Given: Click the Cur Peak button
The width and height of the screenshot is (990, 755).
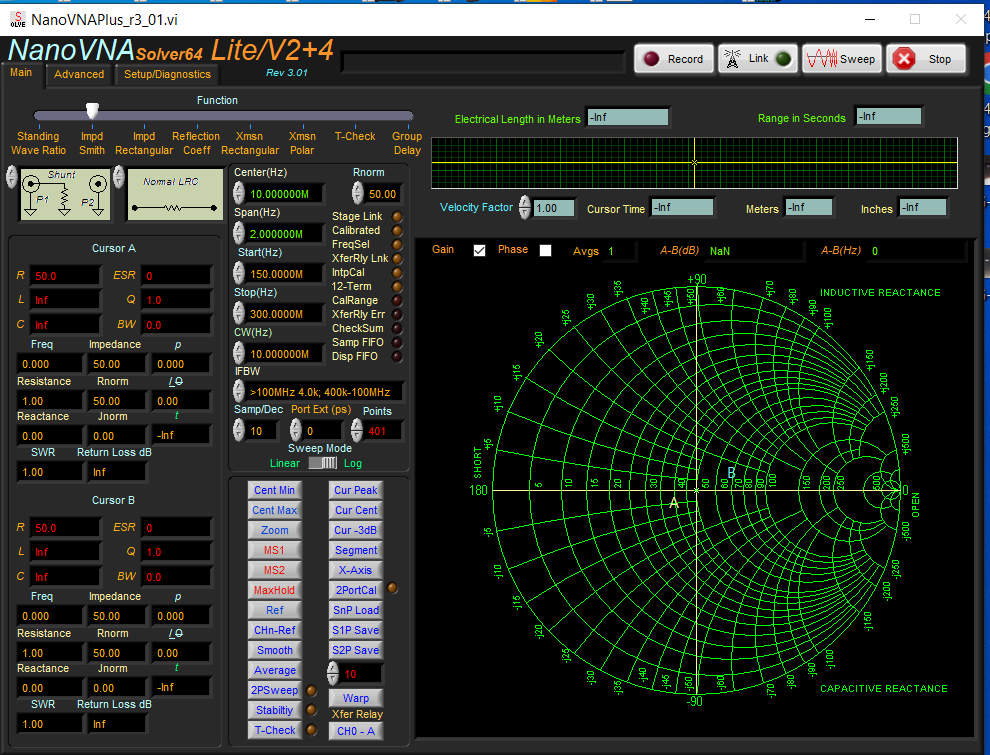Looking at the screenshot, I should (356, 490).
